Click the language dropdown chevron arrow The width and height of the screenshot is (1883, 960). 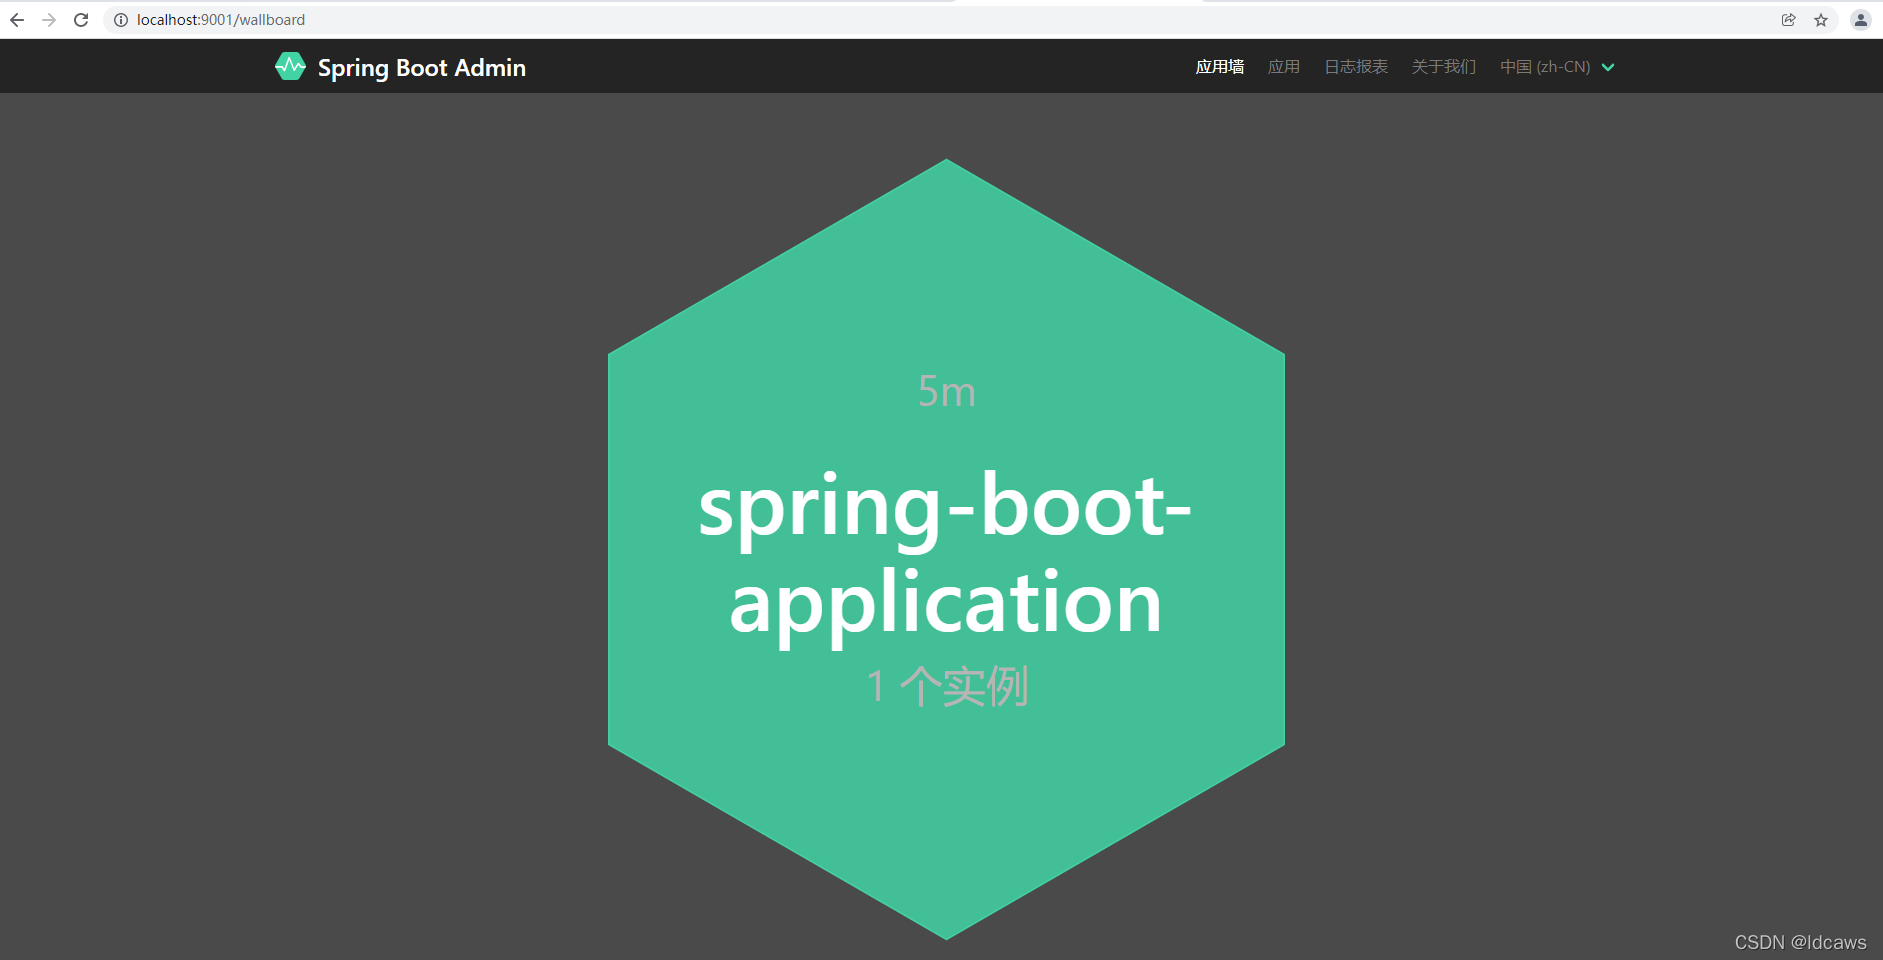(1608, 67)
